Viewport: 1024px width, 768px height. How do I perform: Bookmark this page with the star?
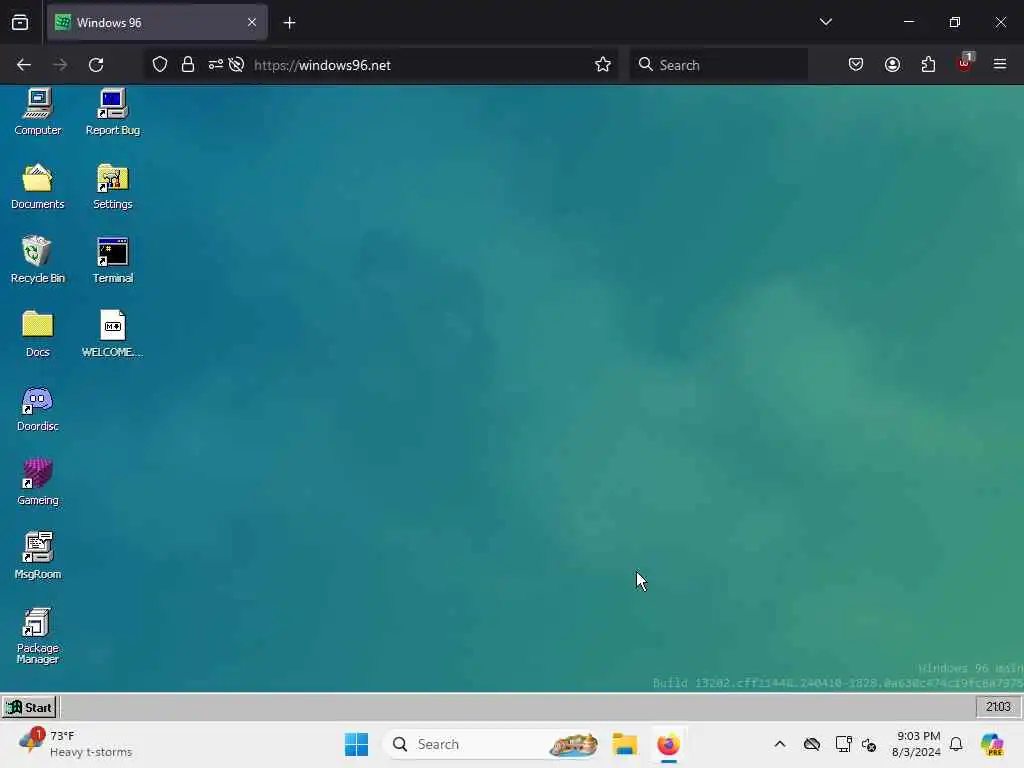point(603,65)
